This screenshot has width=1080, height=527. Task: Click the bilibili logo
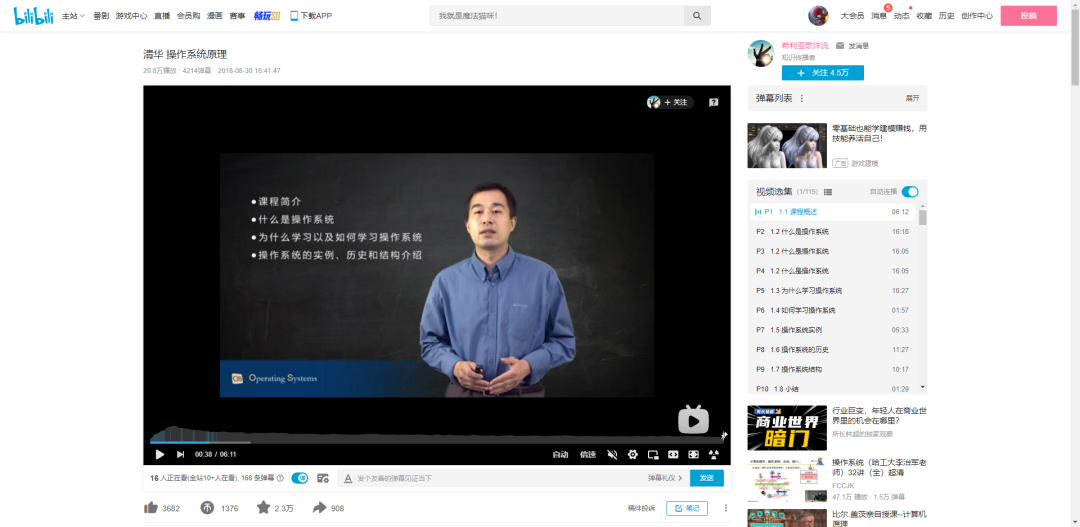click(x=33, y=16)
